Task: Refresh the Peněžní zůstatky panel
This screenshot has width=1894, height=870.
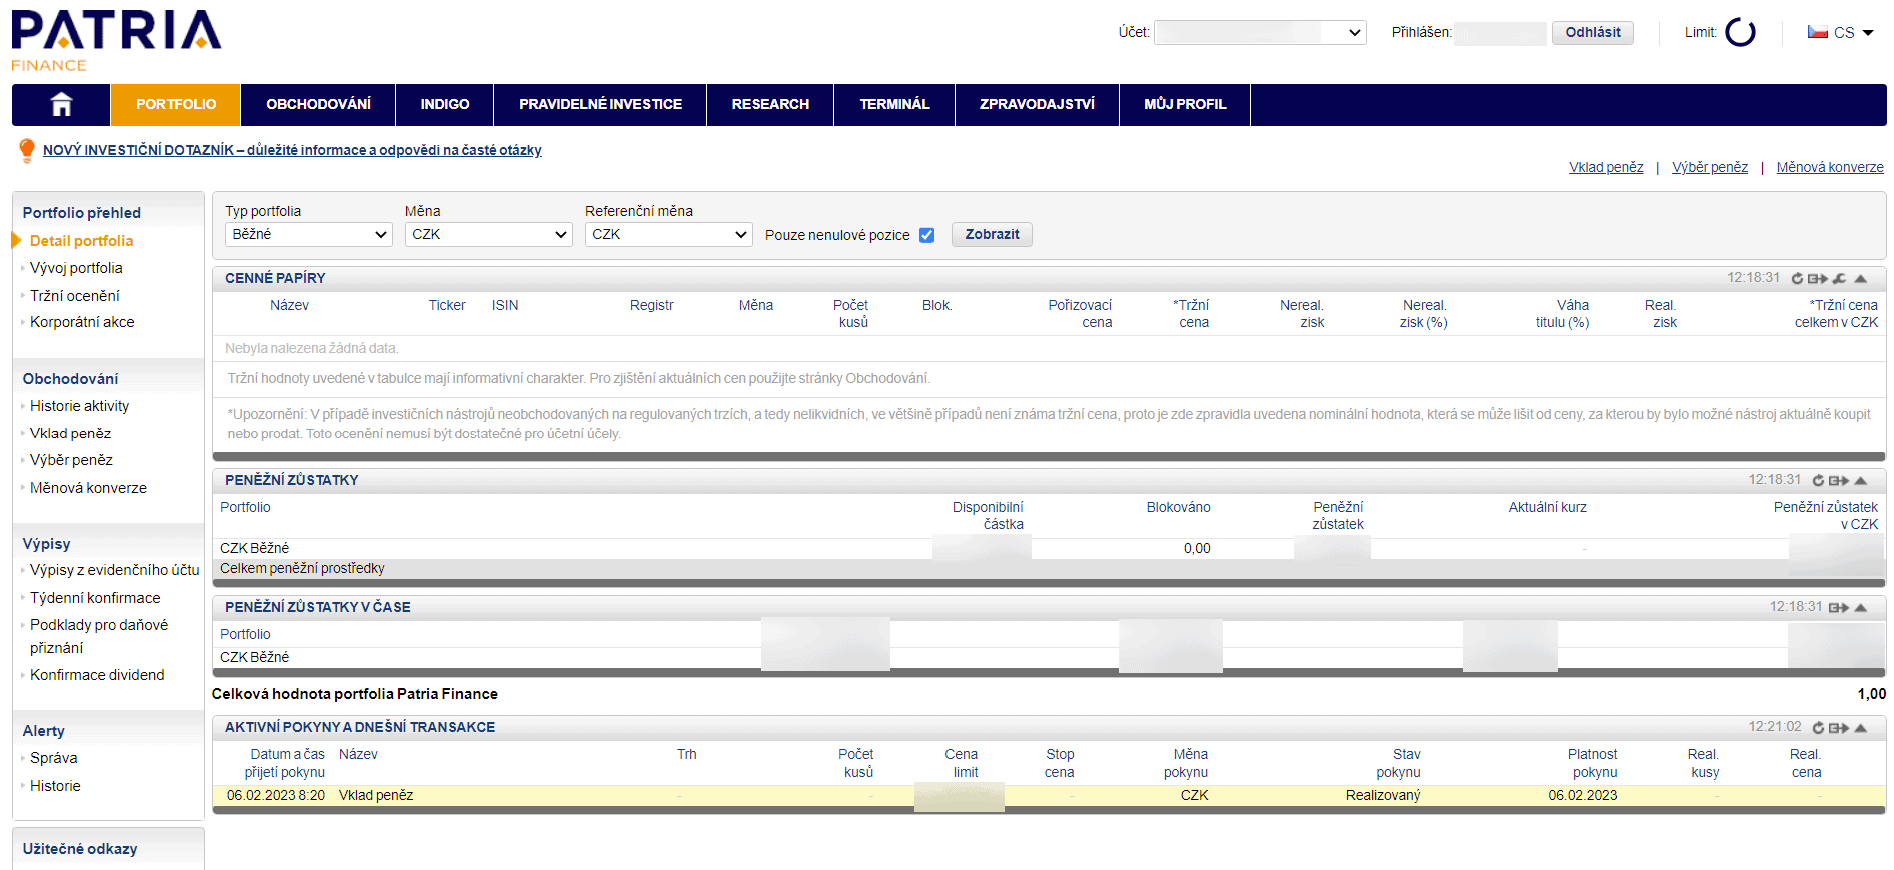Action: pyautogui.click(x=1818, y=481)
